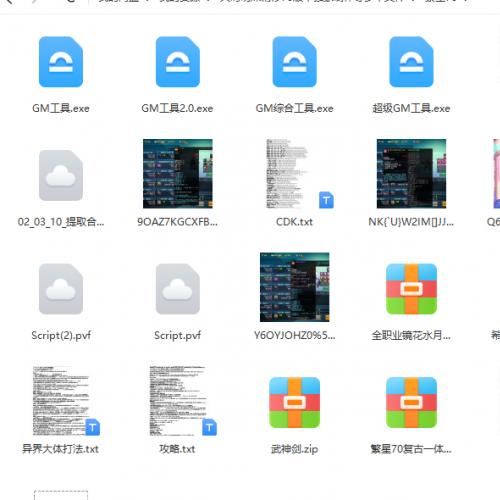This screenshot has height=500, width=500.
Task: Select the Script.pvf cloud file icon
Action: 178,289
